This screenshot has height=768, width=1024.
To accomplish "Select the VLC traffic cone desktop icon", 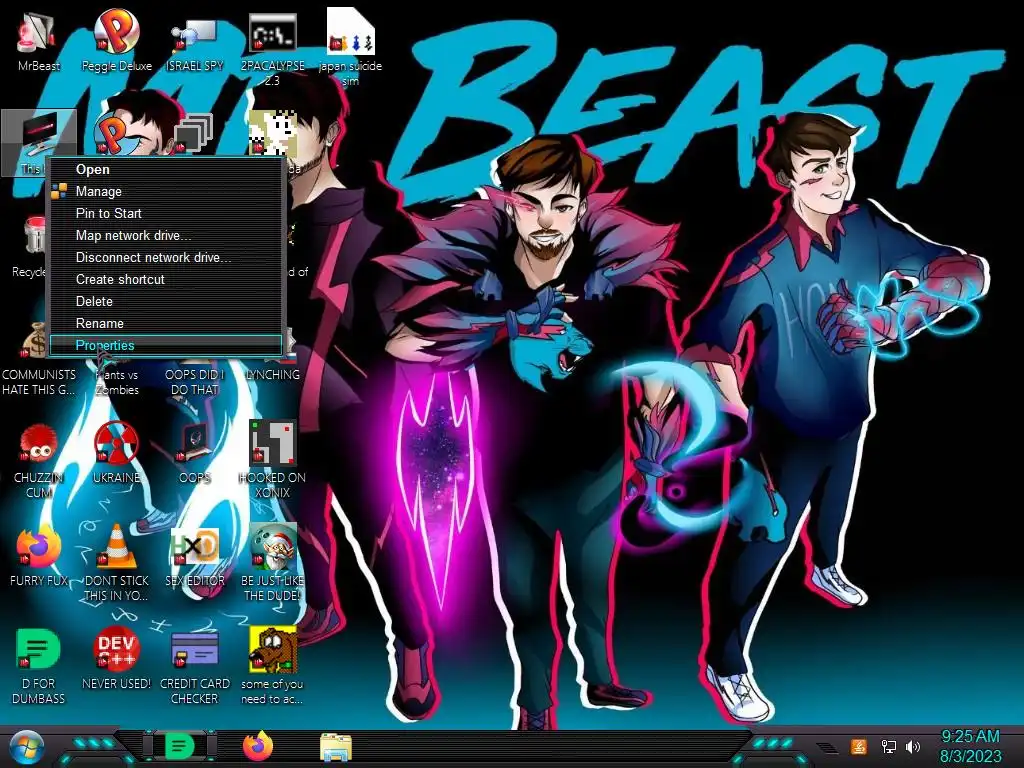I will click(x=116, y=562).
